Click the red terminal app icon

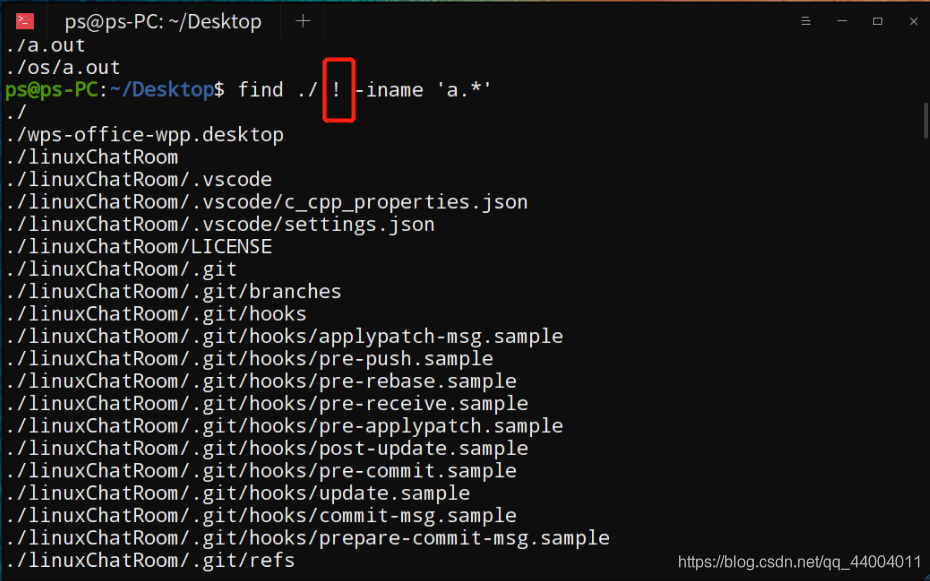(x=25, y=21)
